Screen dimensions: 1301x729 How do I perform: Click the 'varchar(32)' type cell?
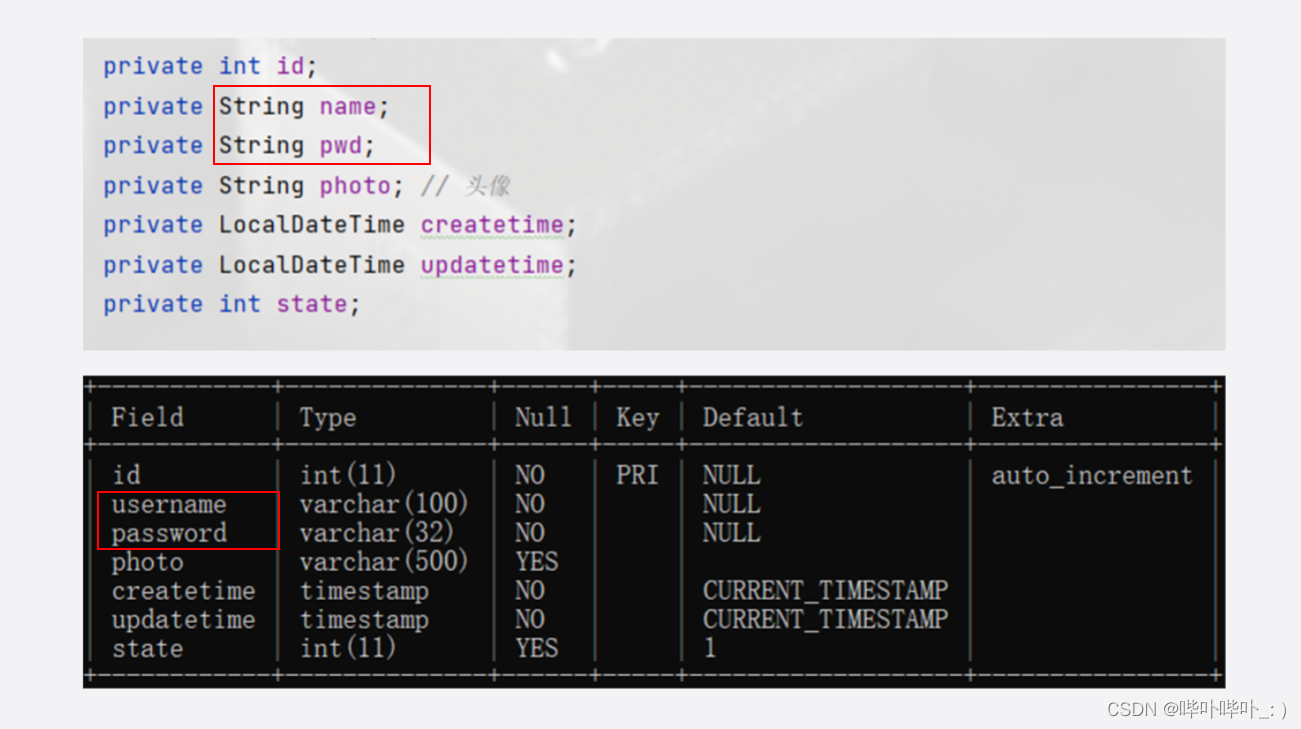[377, 533]
